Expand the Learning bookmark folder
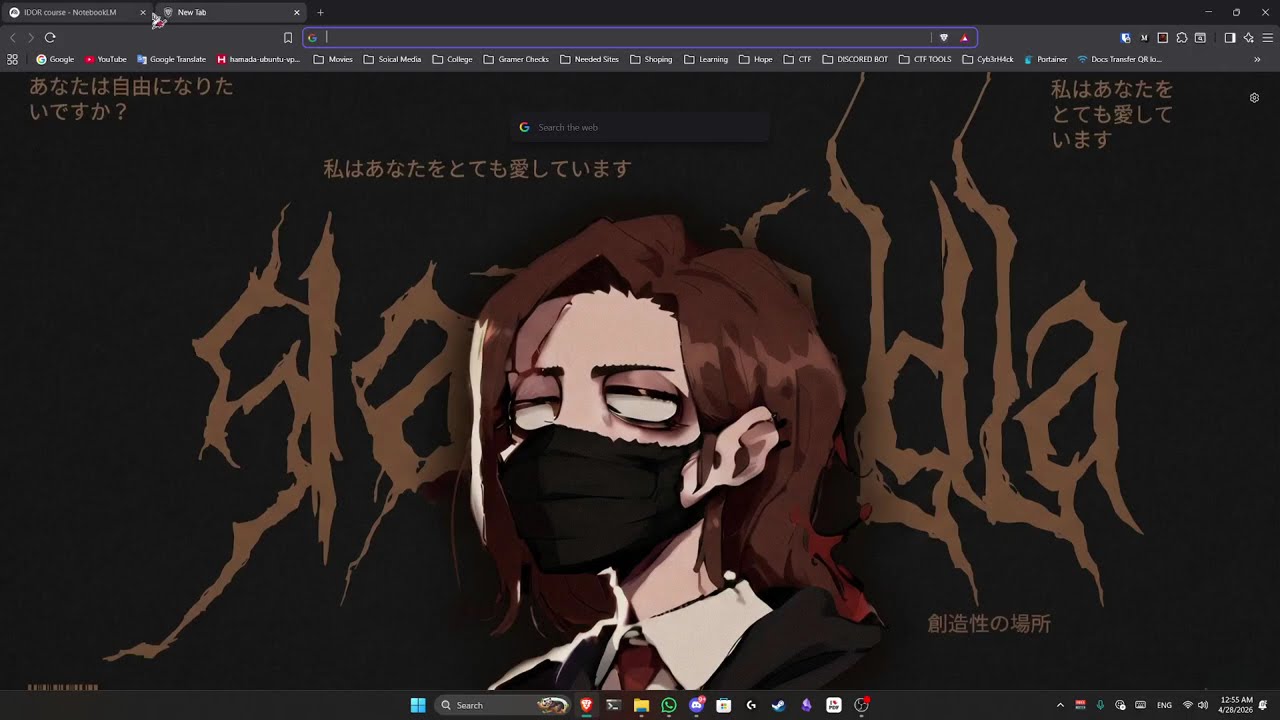 [x=706, y=59]
